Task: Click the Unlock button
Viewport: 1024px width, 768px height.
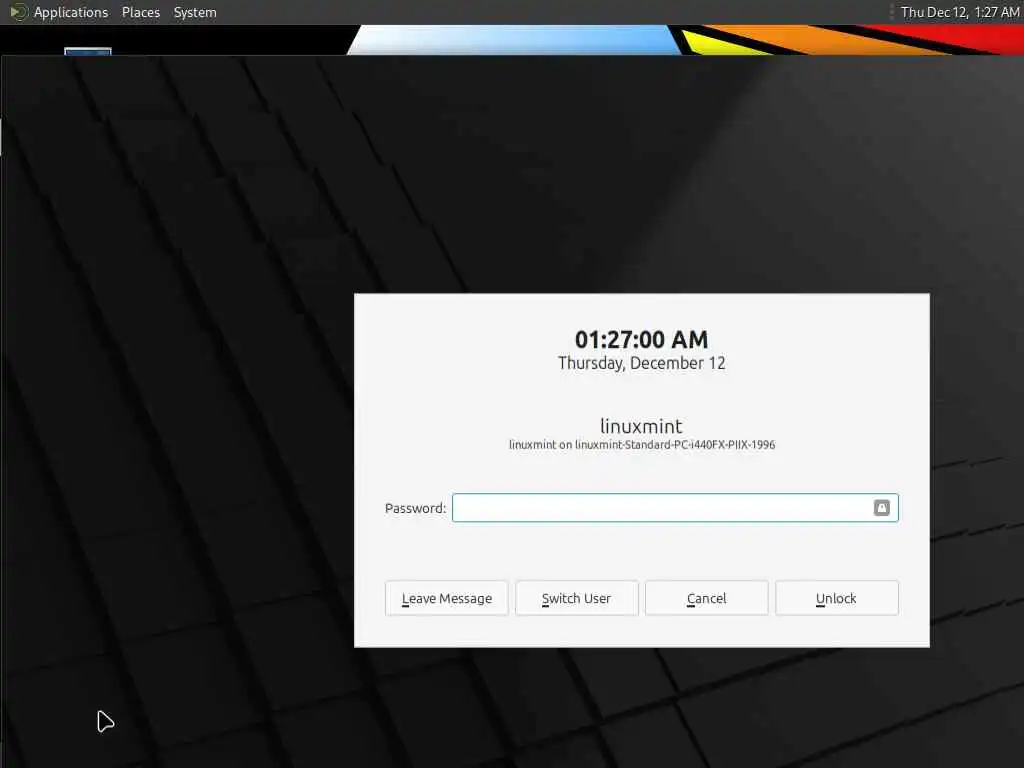Action: coord(837,598)
